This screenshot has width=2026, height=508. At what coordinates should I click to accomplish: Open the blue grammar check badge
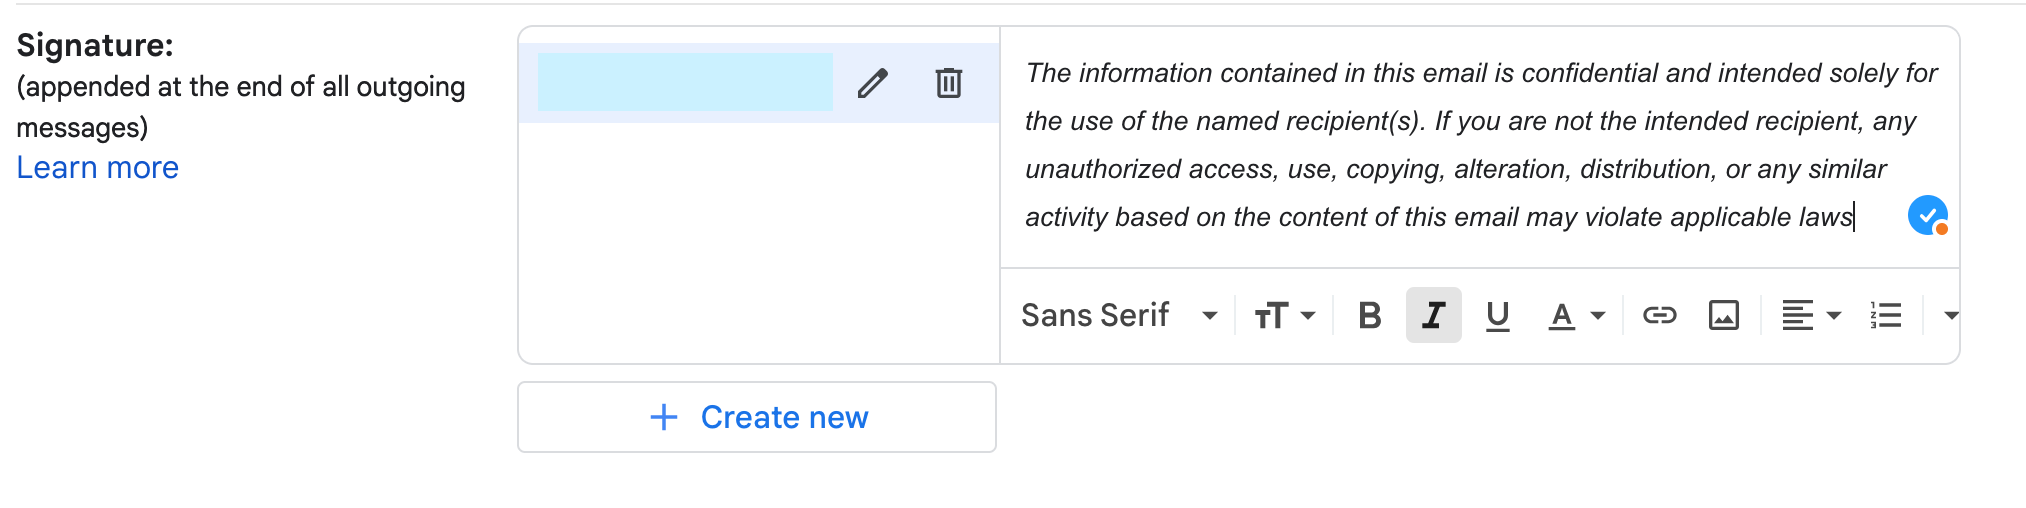[x=1927, y=216]
